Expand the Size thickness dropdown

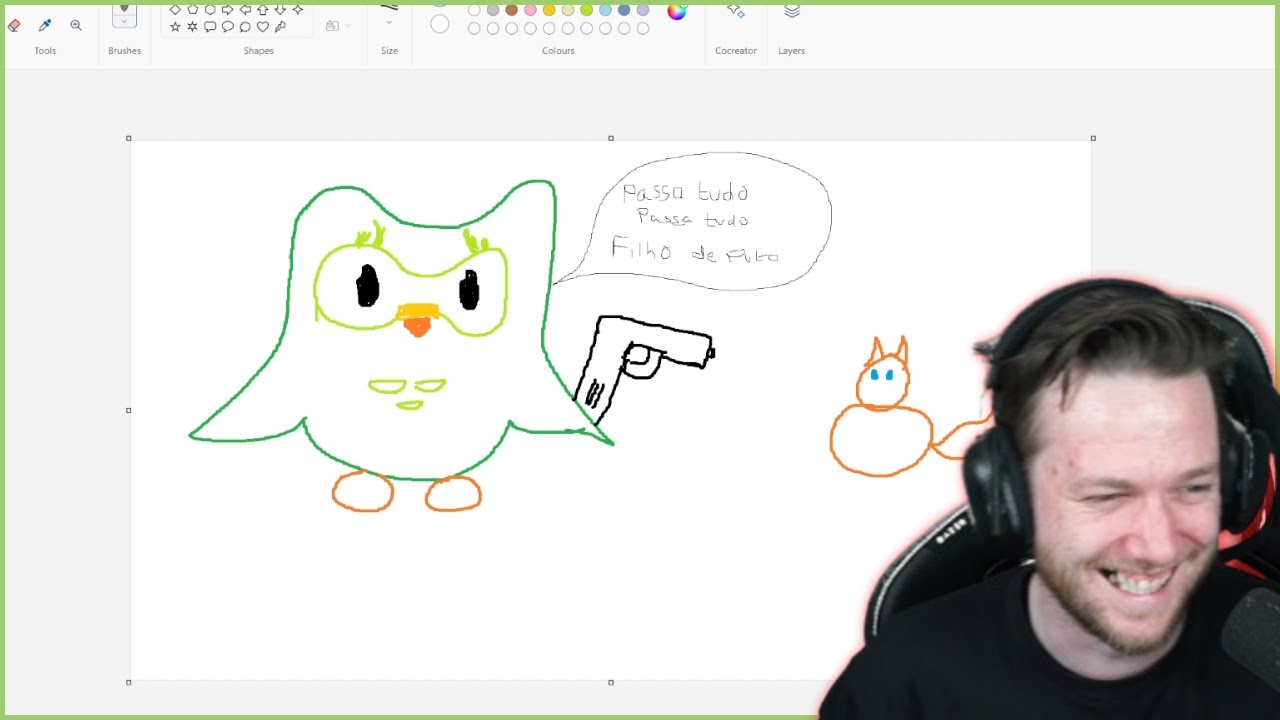389,22
